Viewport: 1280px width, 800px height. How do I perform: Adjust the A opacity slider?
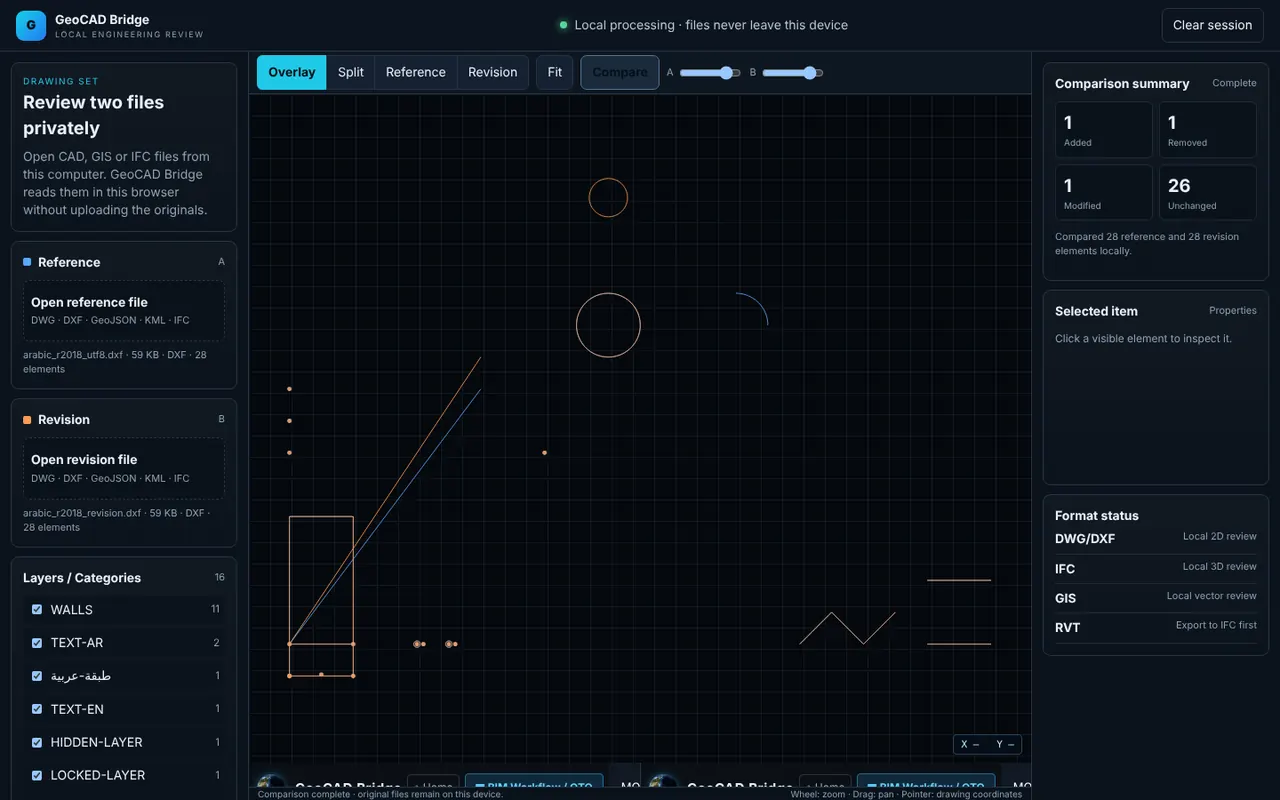(710, 73)
